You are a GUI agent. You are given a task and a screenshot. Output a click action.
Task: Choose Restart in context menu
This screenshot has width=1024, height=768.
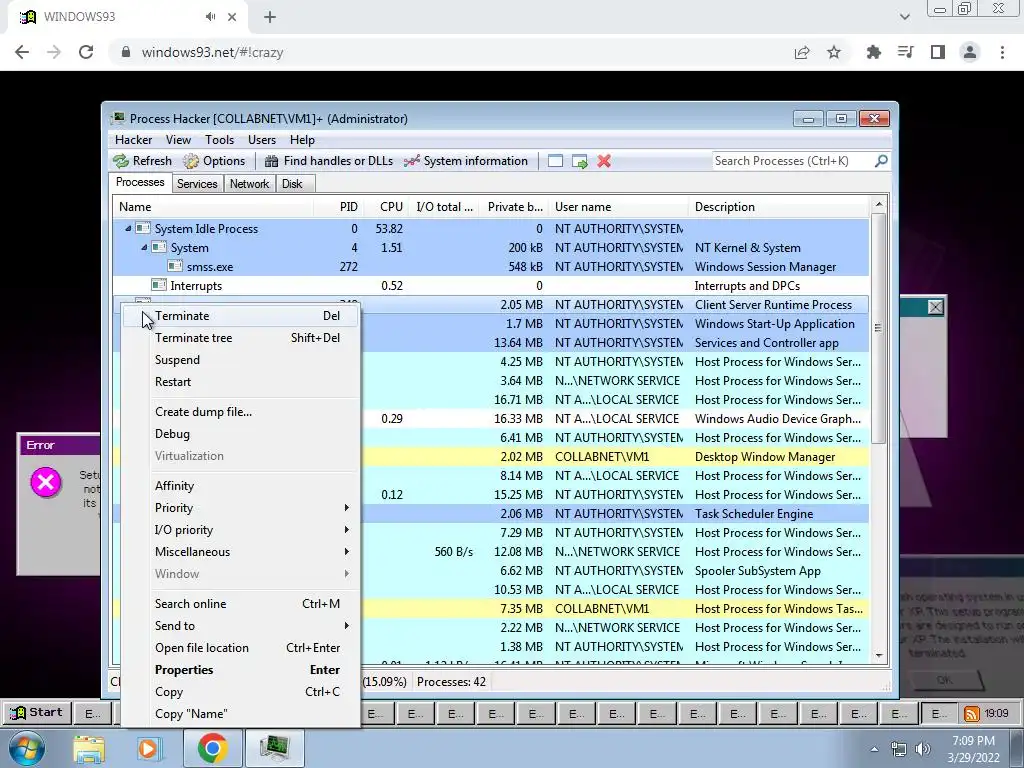tap(240, 382)
